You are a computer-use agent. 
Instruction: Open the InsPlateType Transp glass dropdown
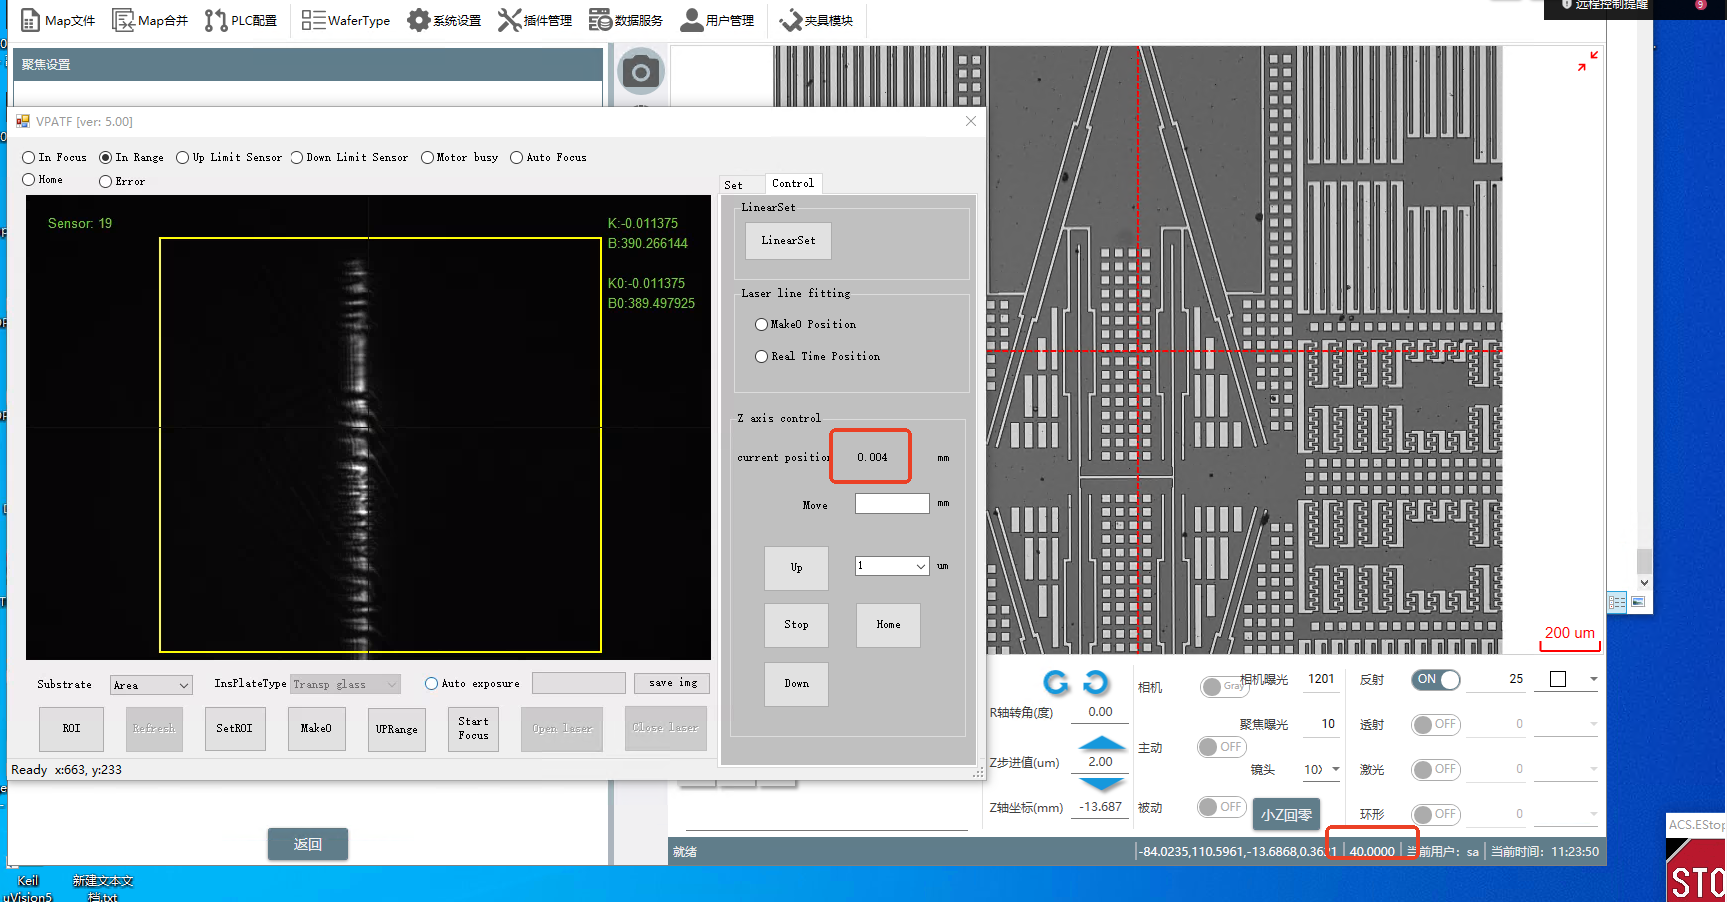coord(345,684)
